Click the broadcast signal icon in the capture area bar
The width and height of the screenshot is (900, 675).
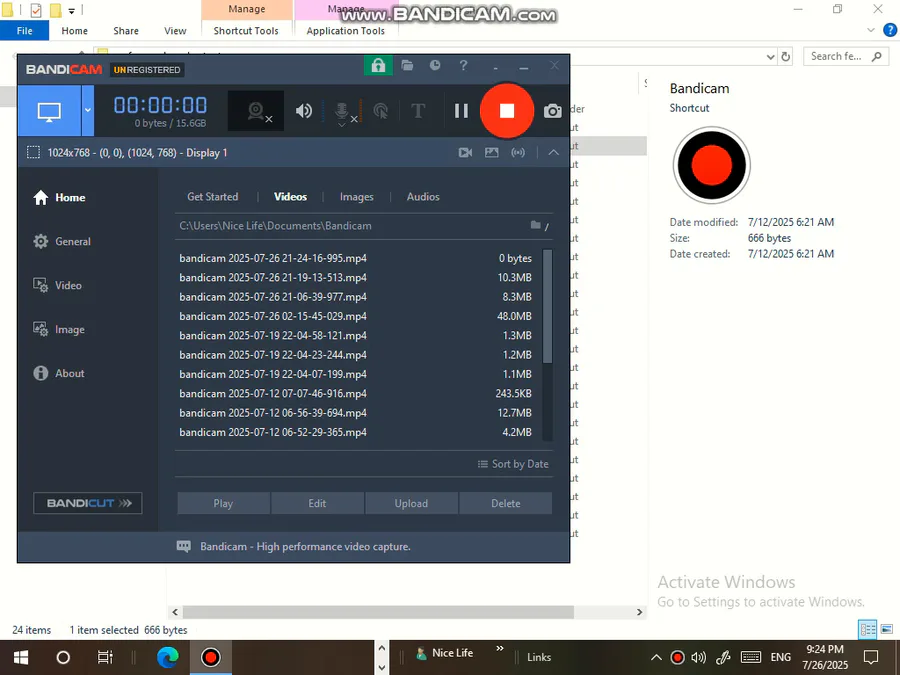click(x=518, y=153)
